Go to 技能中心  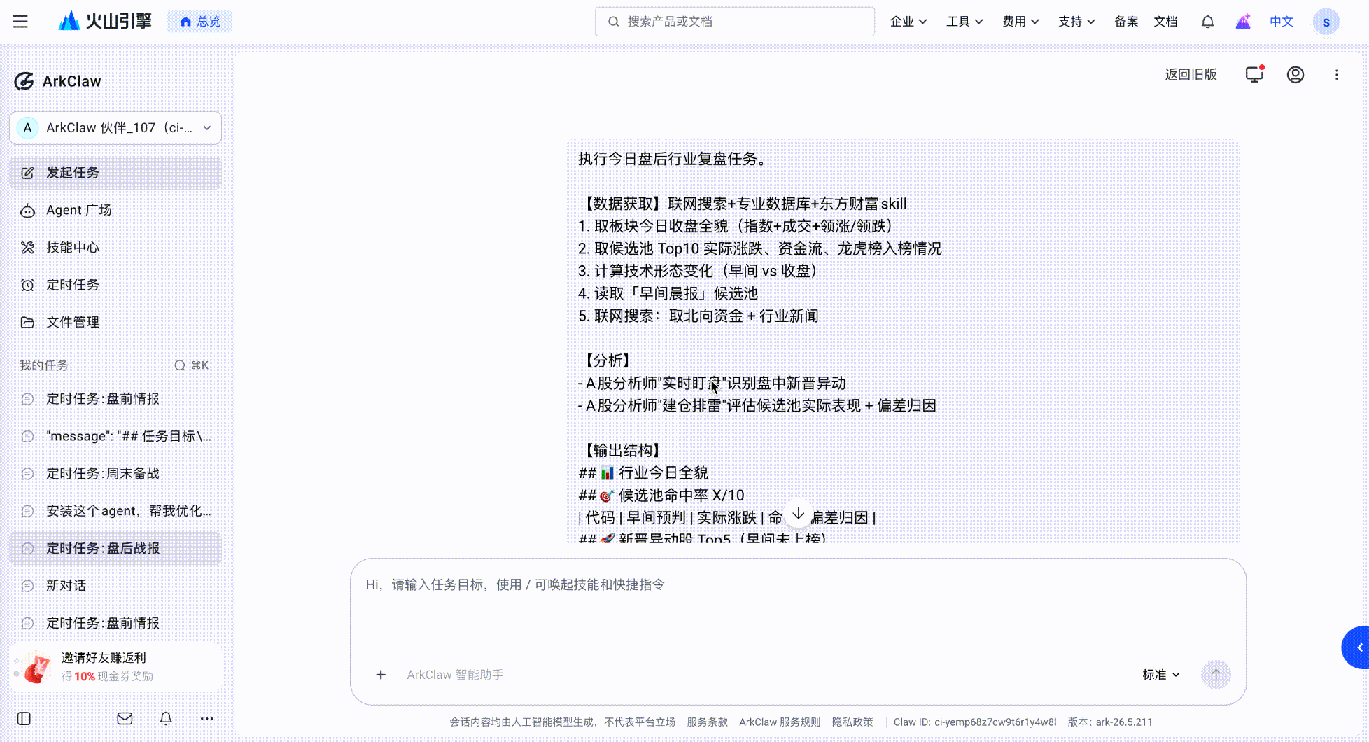point(116,247)
